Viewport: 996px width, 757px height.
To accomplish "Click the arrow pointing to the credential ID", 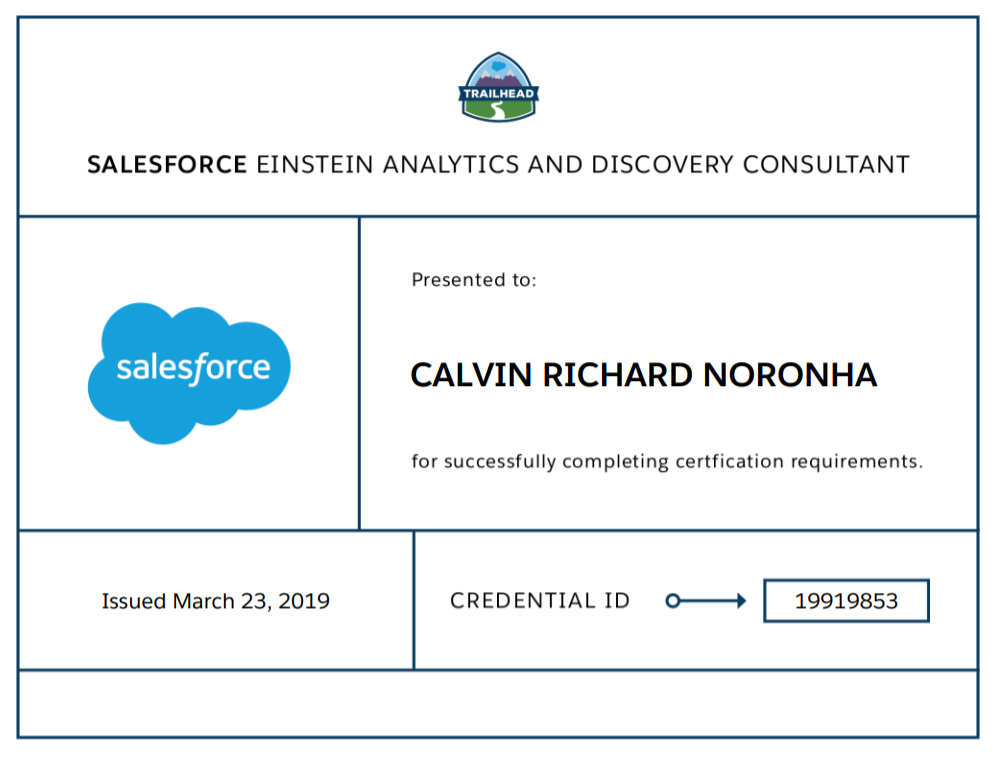I will pos(706,600).
